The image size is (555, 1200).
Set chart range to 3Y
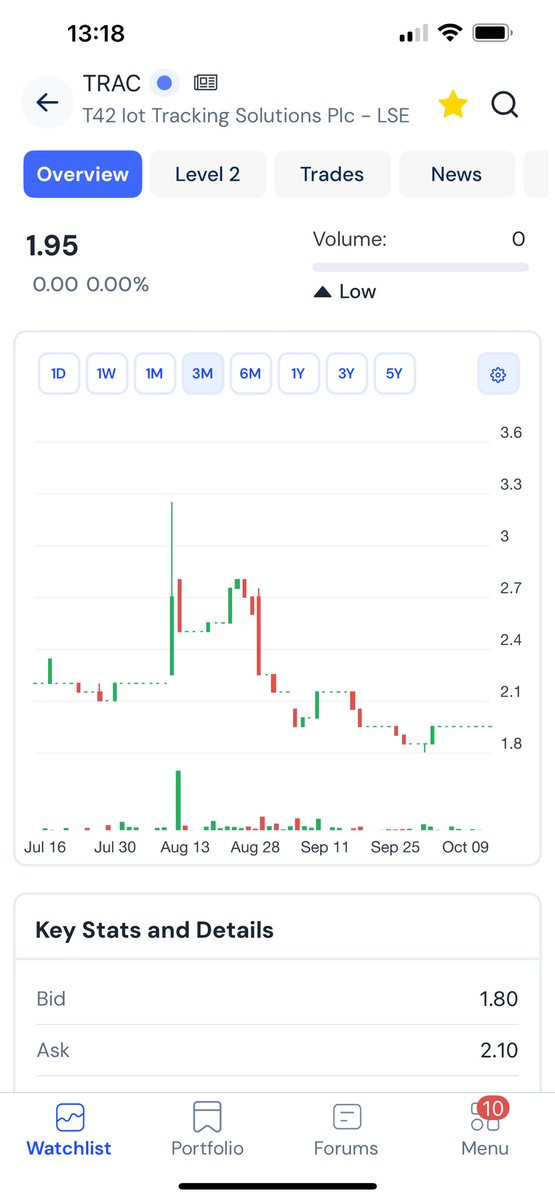[346, 374]
